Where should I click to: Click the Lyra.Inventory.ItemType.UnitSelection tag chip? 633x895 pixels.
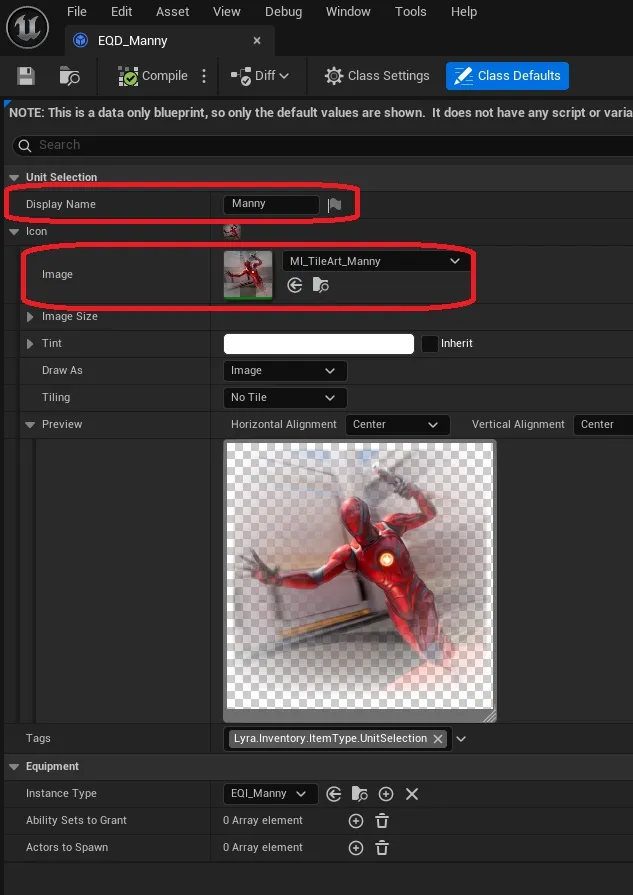pyautogui.click(x=337, y=739)
